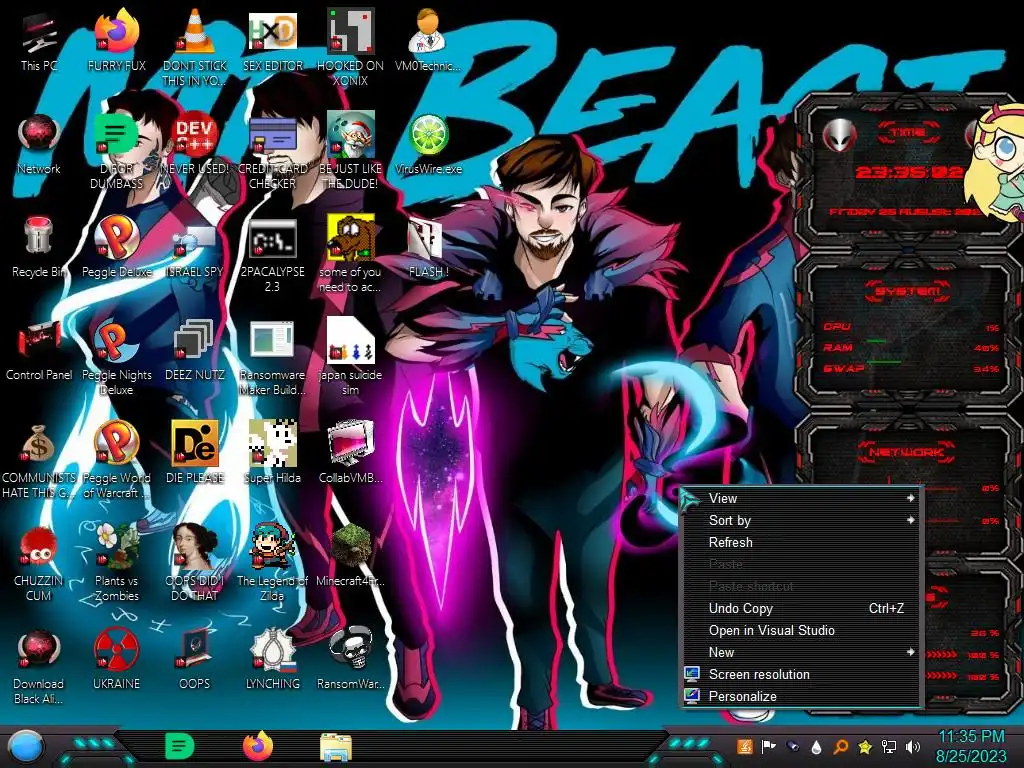This screenshot has width=1024, height=768.
Task: Open File Explorer from the taskbar
Action: click(336, 747)
